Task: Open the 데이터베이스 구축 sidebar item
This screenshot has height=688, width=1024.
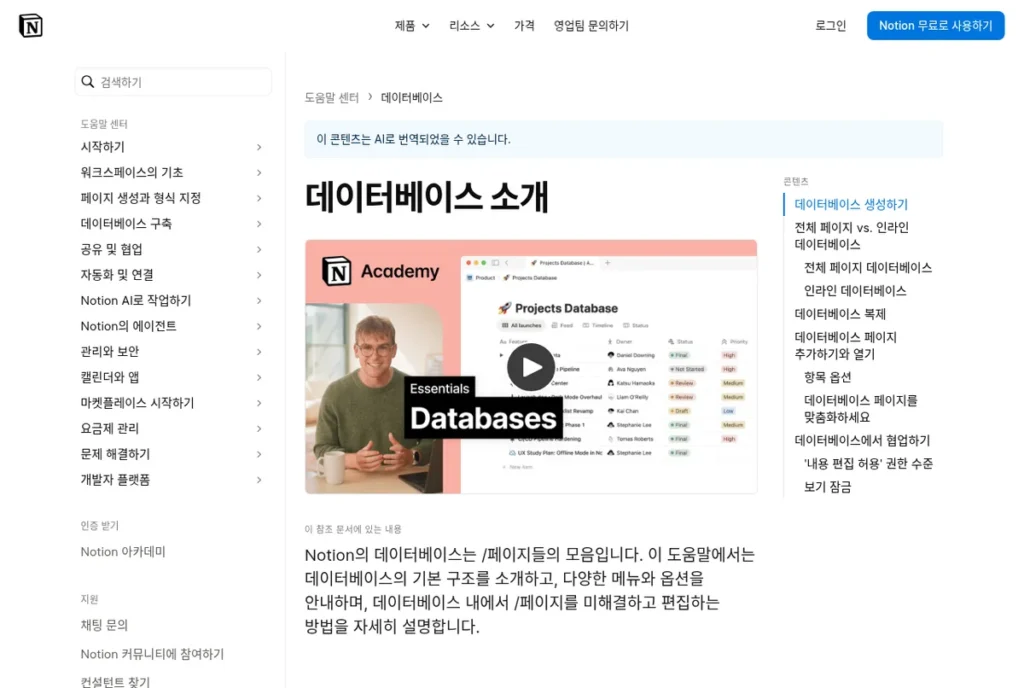Action: click(x=126, y=224)
